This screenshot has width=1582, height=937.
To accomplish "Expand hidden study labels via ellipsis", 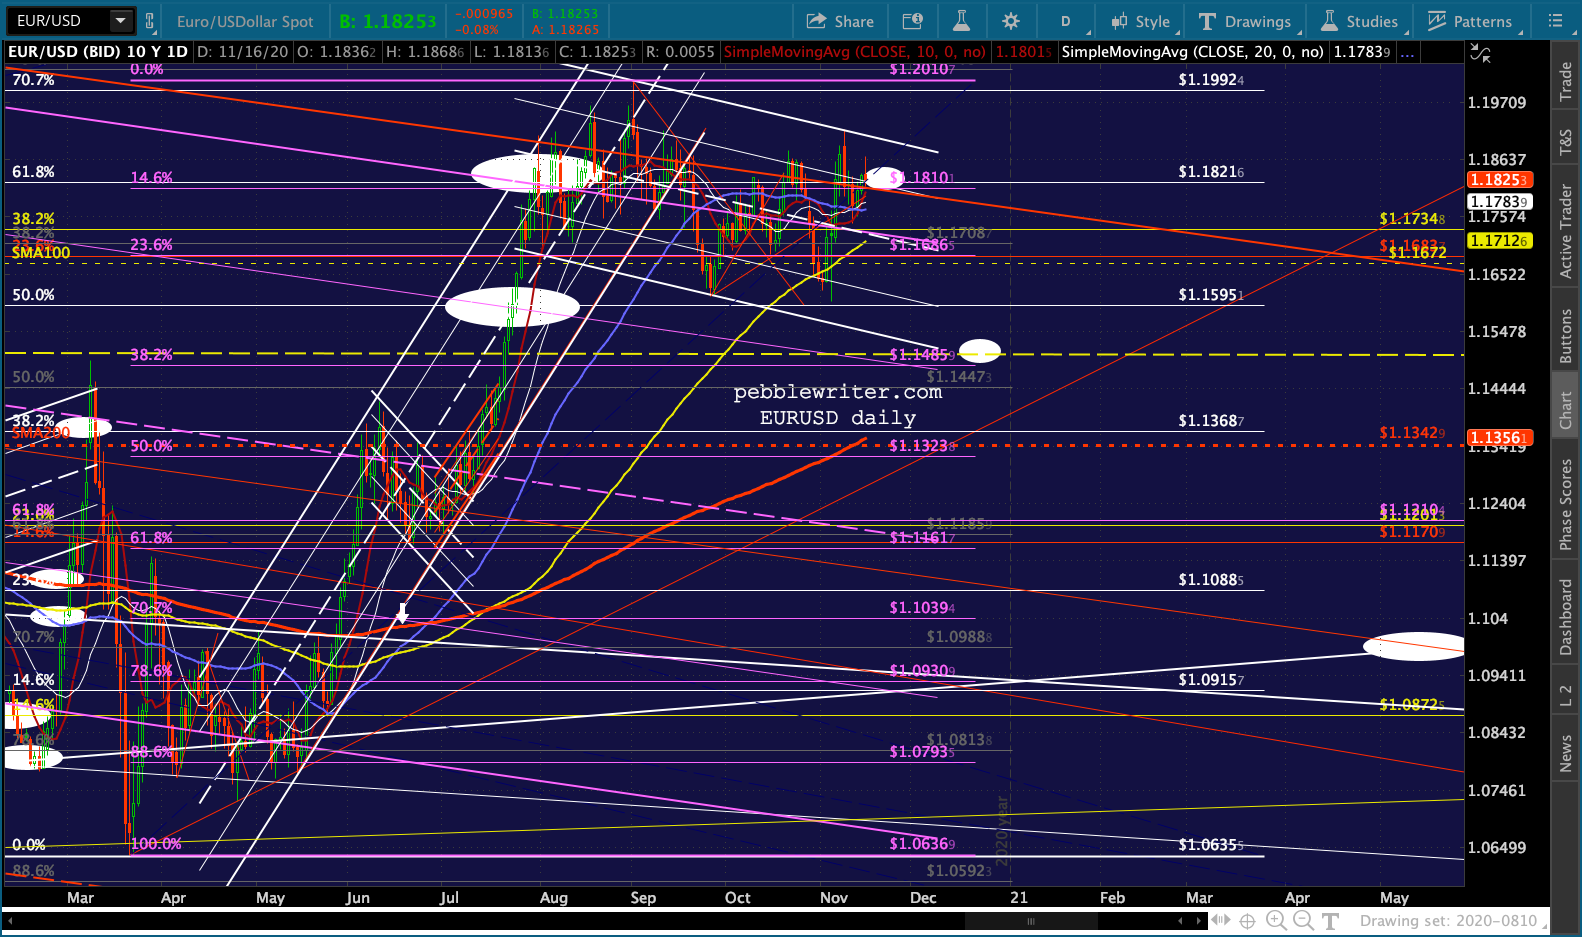I will pyautogui.click(x=1407, y=53).
